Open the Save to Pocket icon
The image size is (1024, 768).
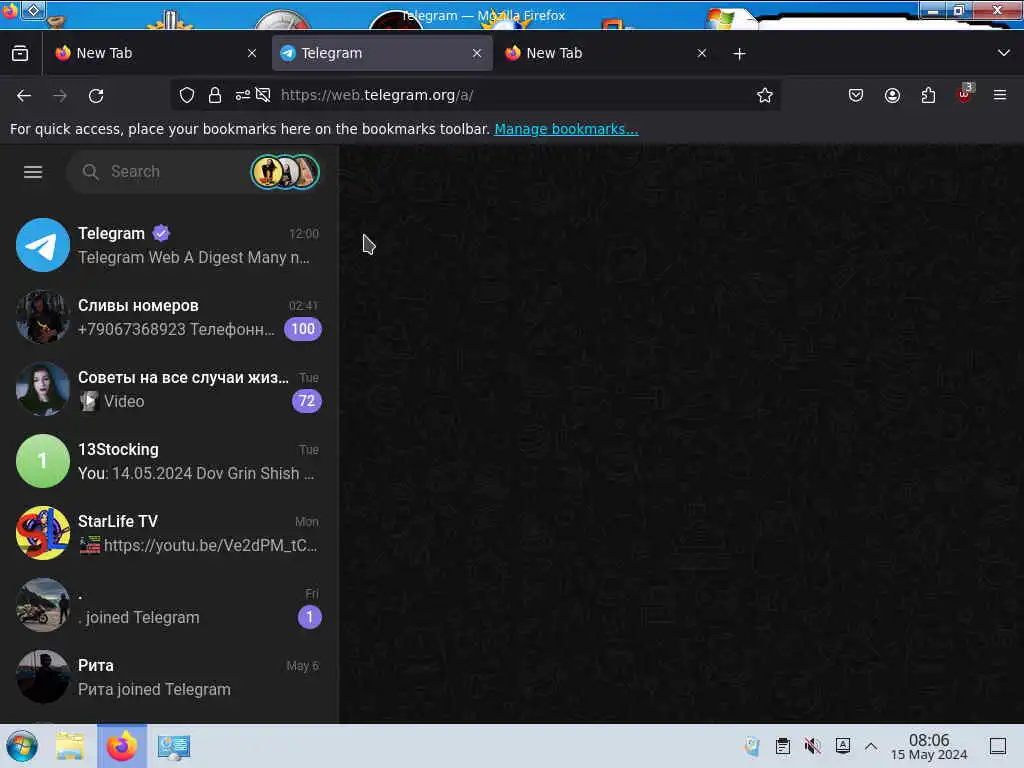(856, 95)
